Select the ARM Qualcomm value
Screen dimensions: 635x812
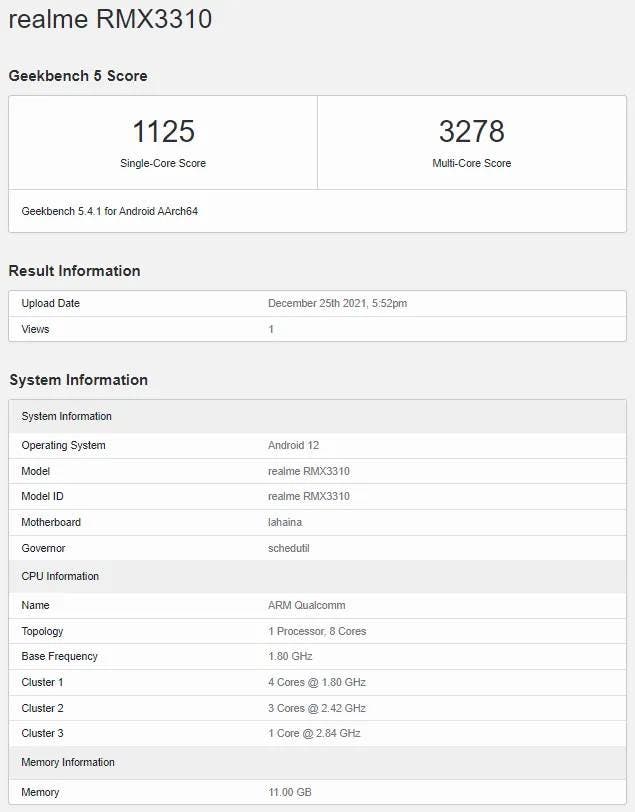click(x=307, y=605)
